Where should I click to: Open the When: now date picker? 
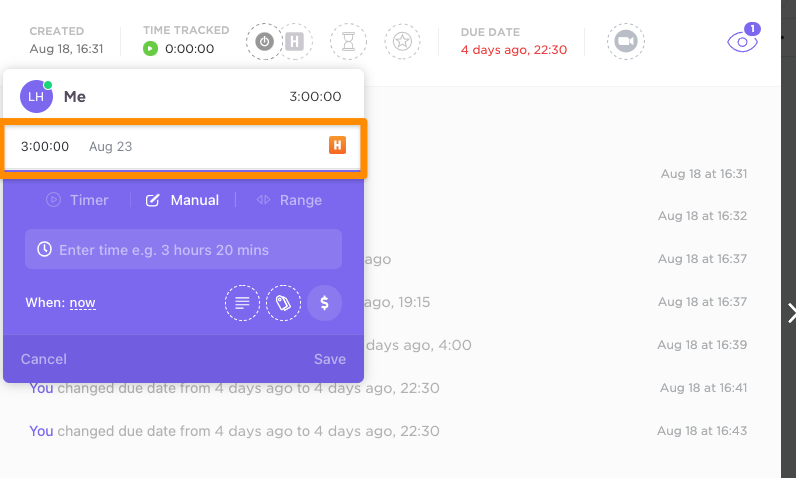pyautogui.click(x=82, y=303)
